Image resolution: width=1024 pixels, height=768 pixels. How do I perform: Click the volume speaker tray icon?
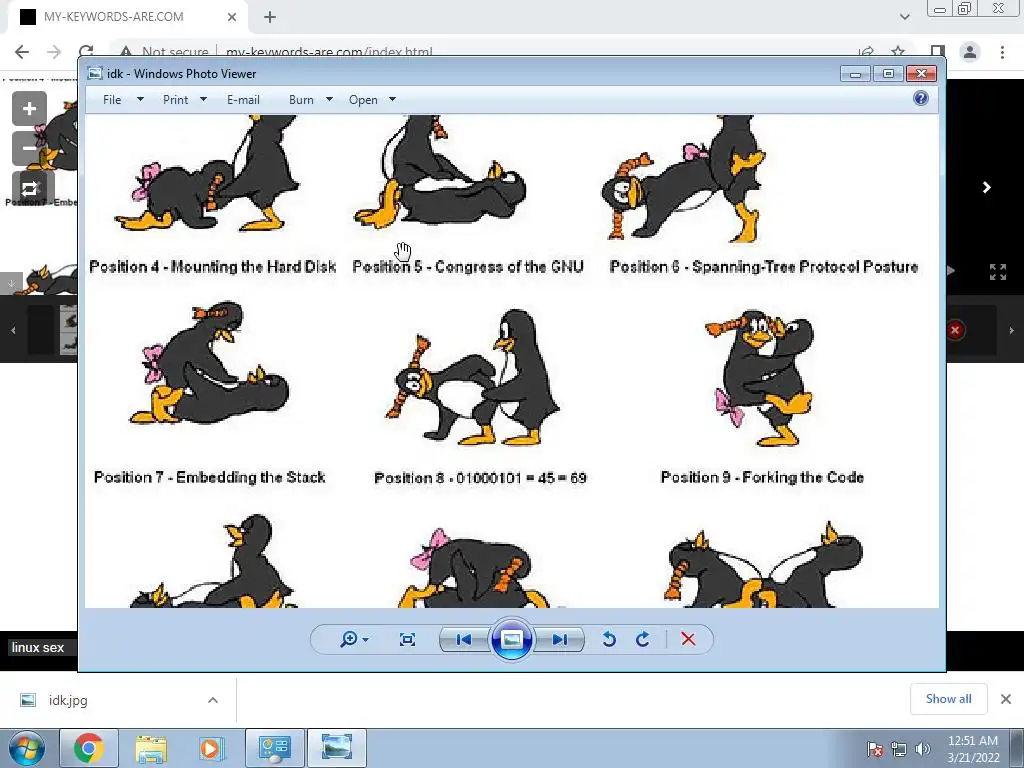tap(923, 749)
